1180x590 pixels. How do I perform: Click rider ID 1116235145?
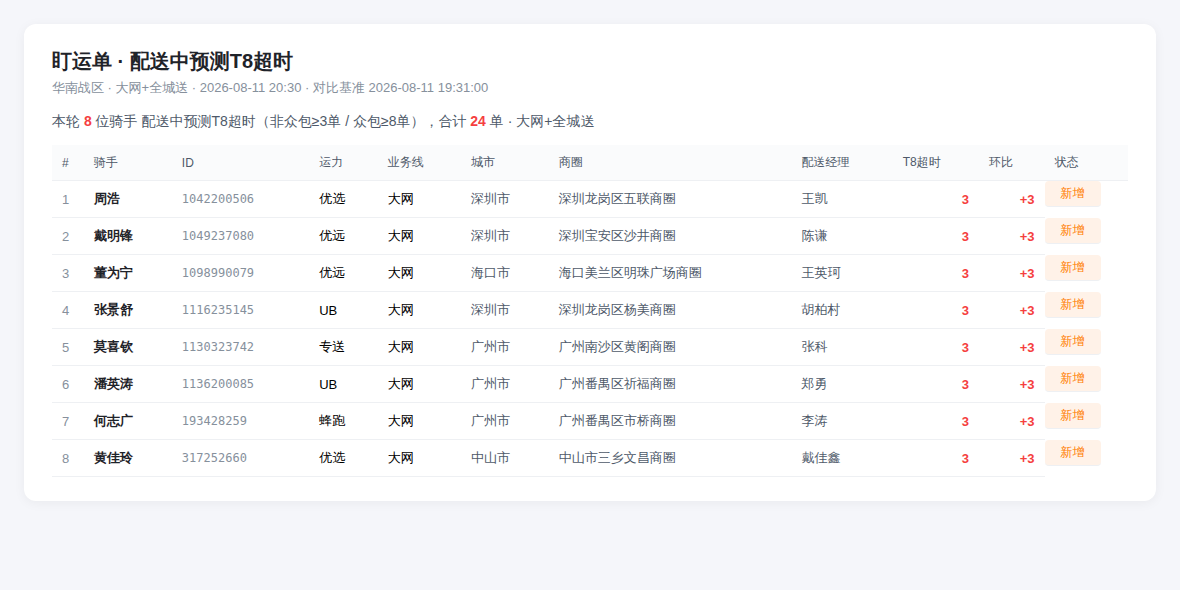pos(217,310)
